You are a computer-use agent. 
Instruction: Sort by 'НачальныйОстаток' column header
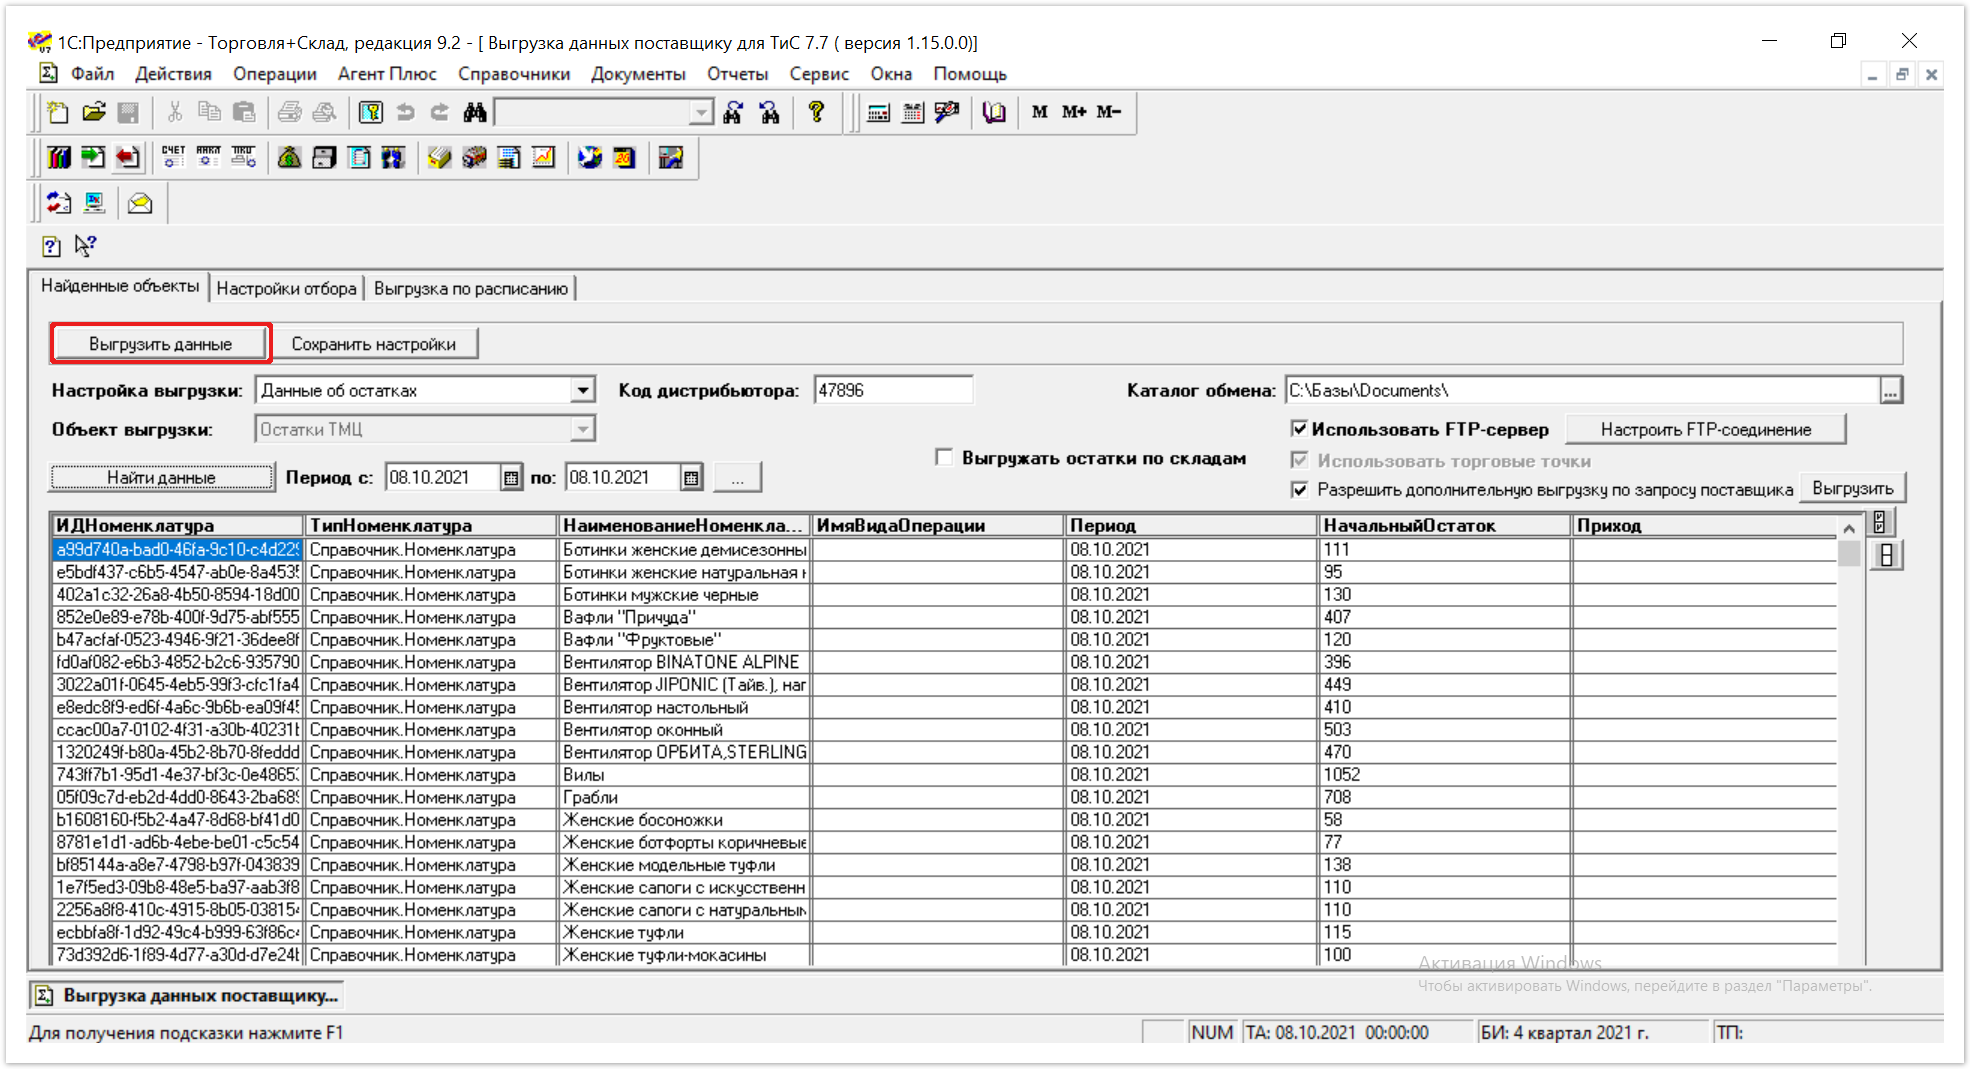pos(1443,526)
